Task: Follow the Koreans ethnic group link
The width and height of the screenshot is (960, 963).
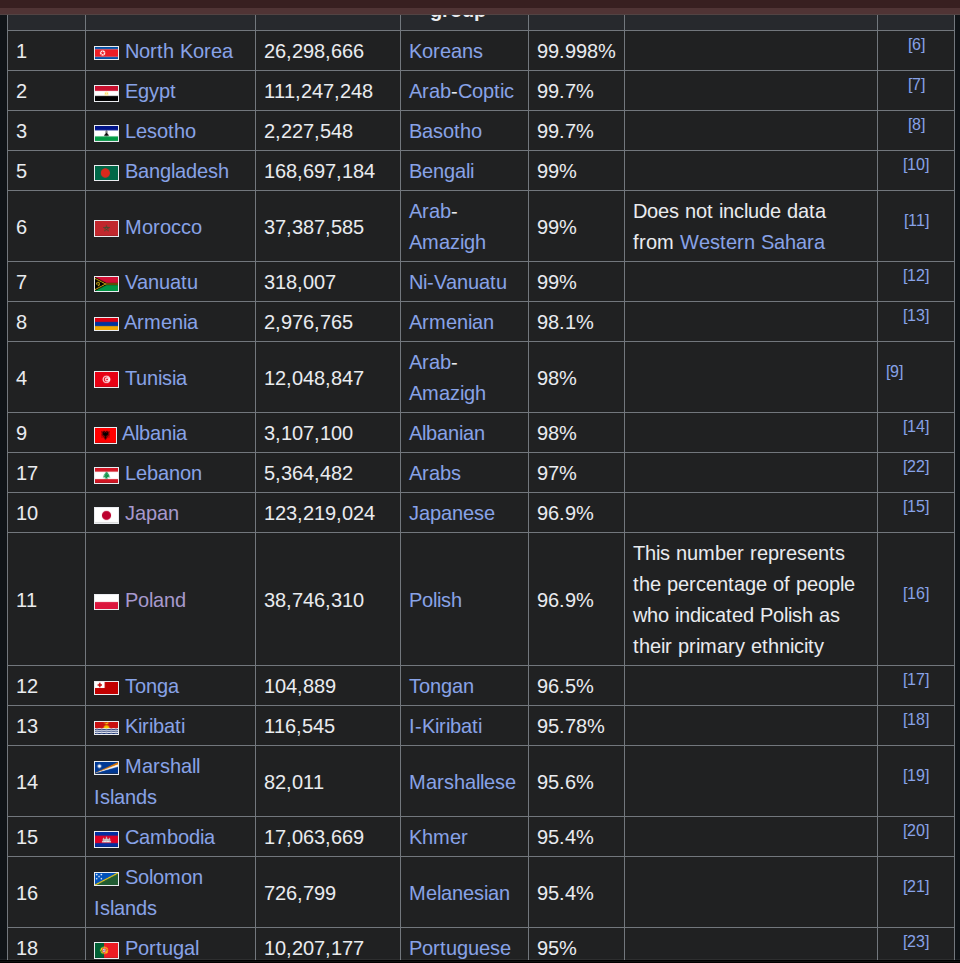Action: click(446, 51)
